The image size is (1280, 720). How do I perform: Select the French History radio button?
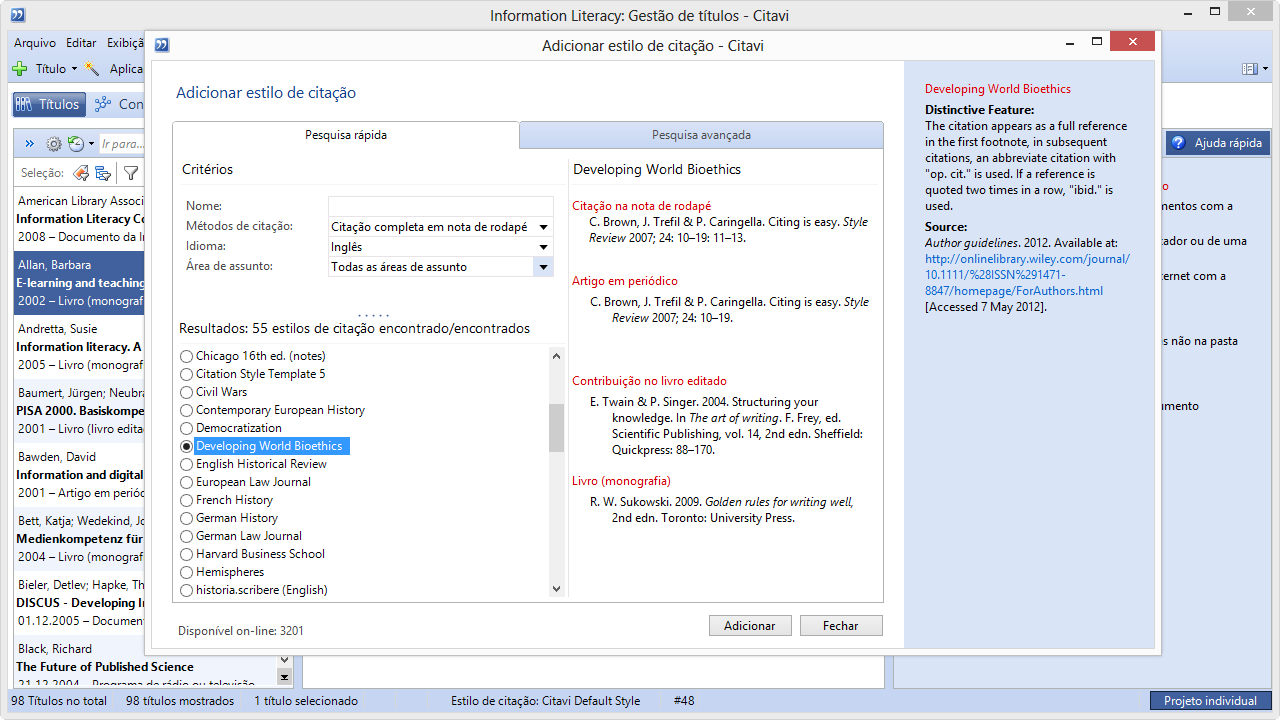pos(186,500)
